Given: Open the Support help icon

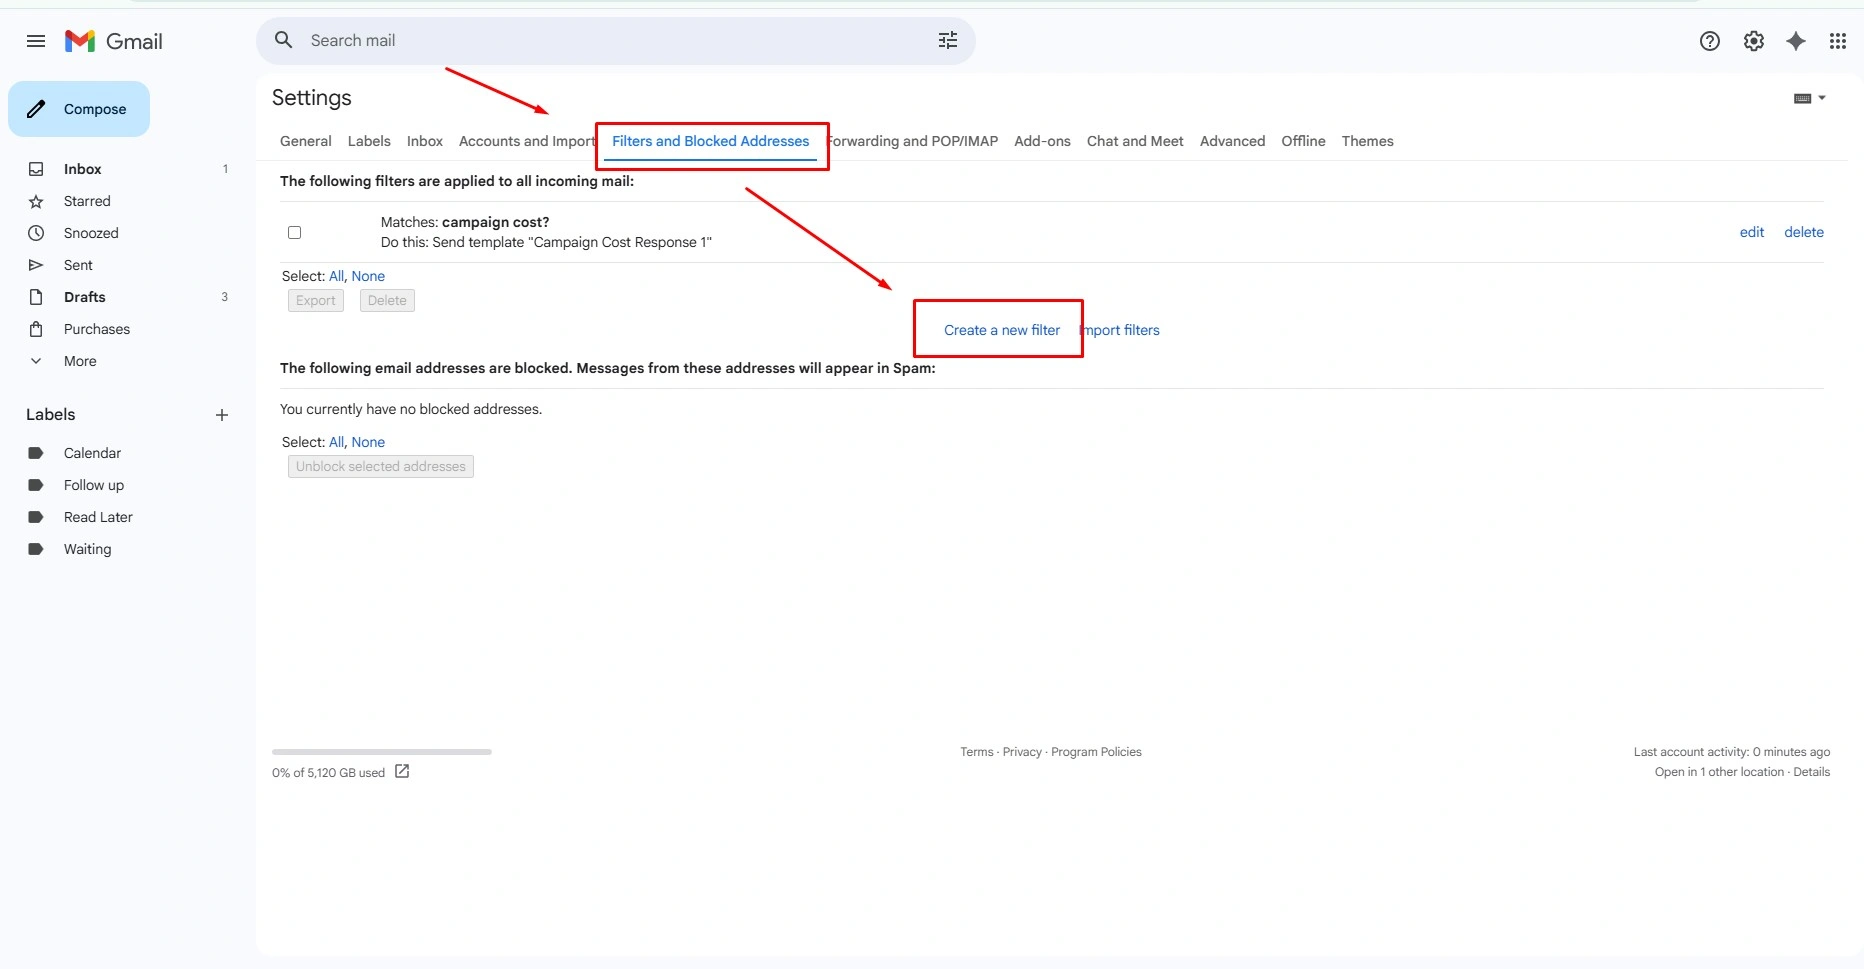Looking at the screenshot, I should (x=1710, y=41).
